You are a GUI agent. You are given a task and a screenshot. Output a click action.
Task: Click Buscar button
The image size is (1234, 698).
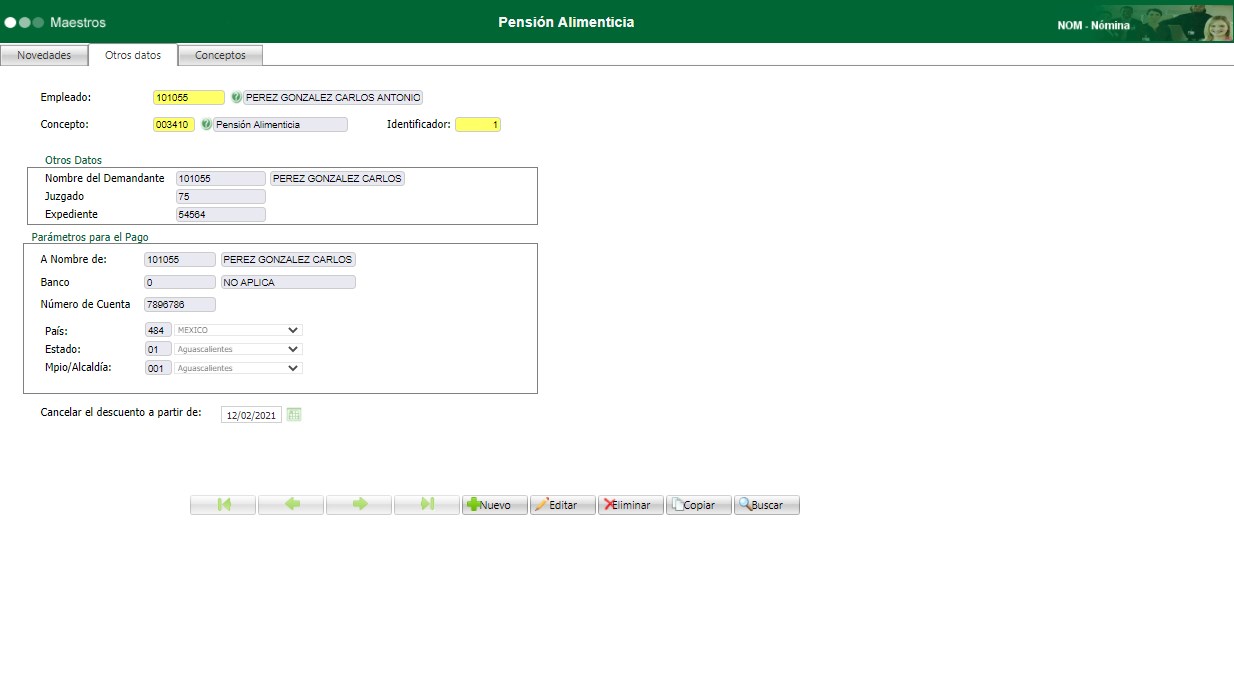[x=767, y=505]
